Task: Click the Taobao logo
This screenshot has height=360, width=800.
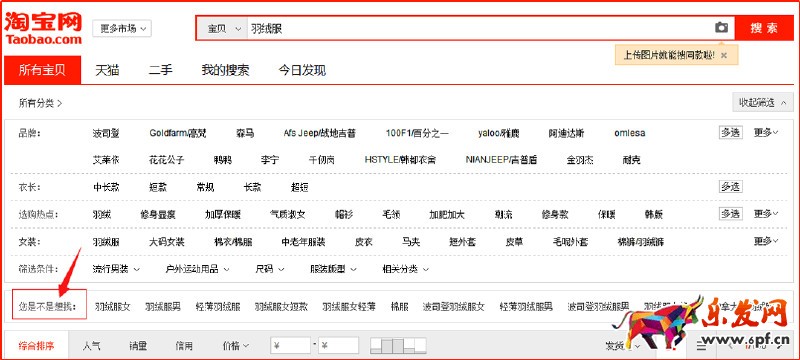Action: click(x=43, y=28)
